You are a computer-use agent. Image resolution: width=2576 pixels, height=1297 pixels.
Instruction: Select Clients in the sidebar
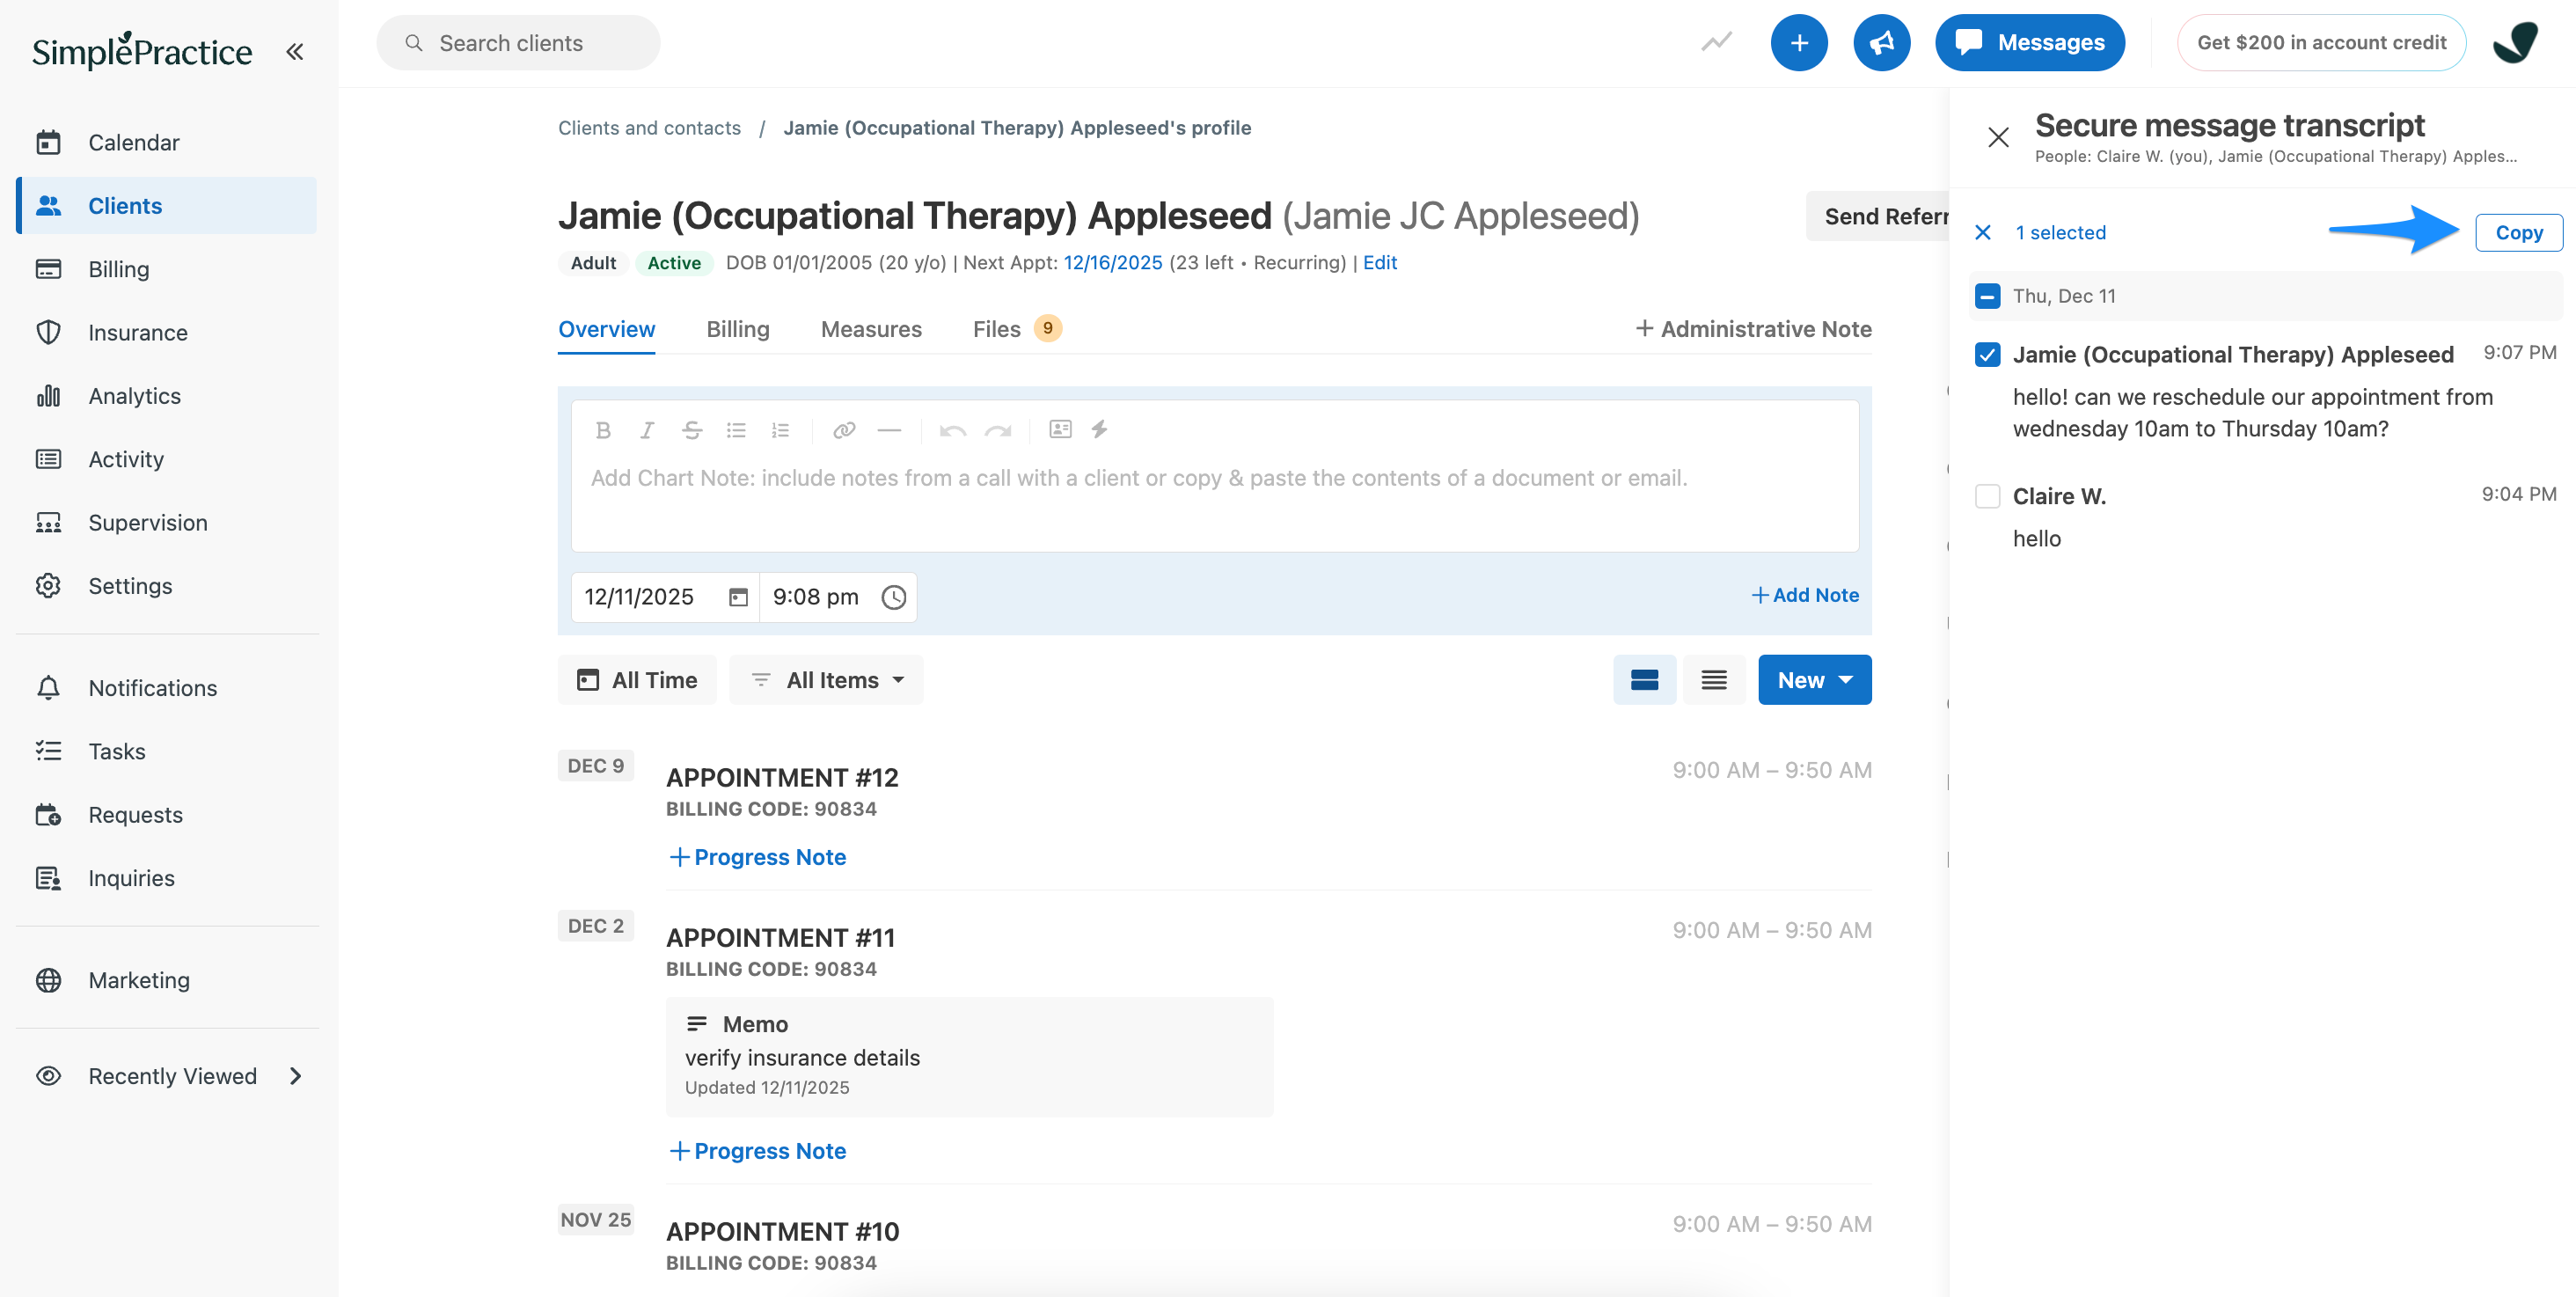pos(167,205)
